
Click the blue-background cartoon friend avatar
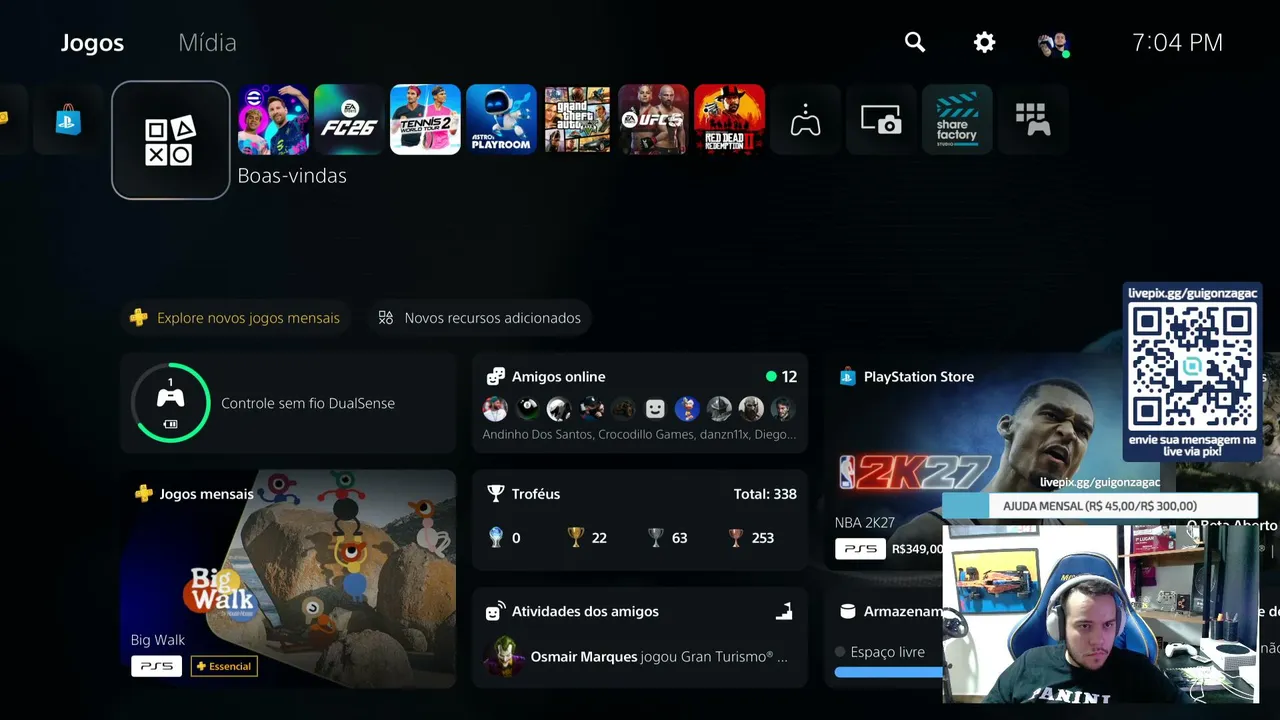[x=687, y=408]
